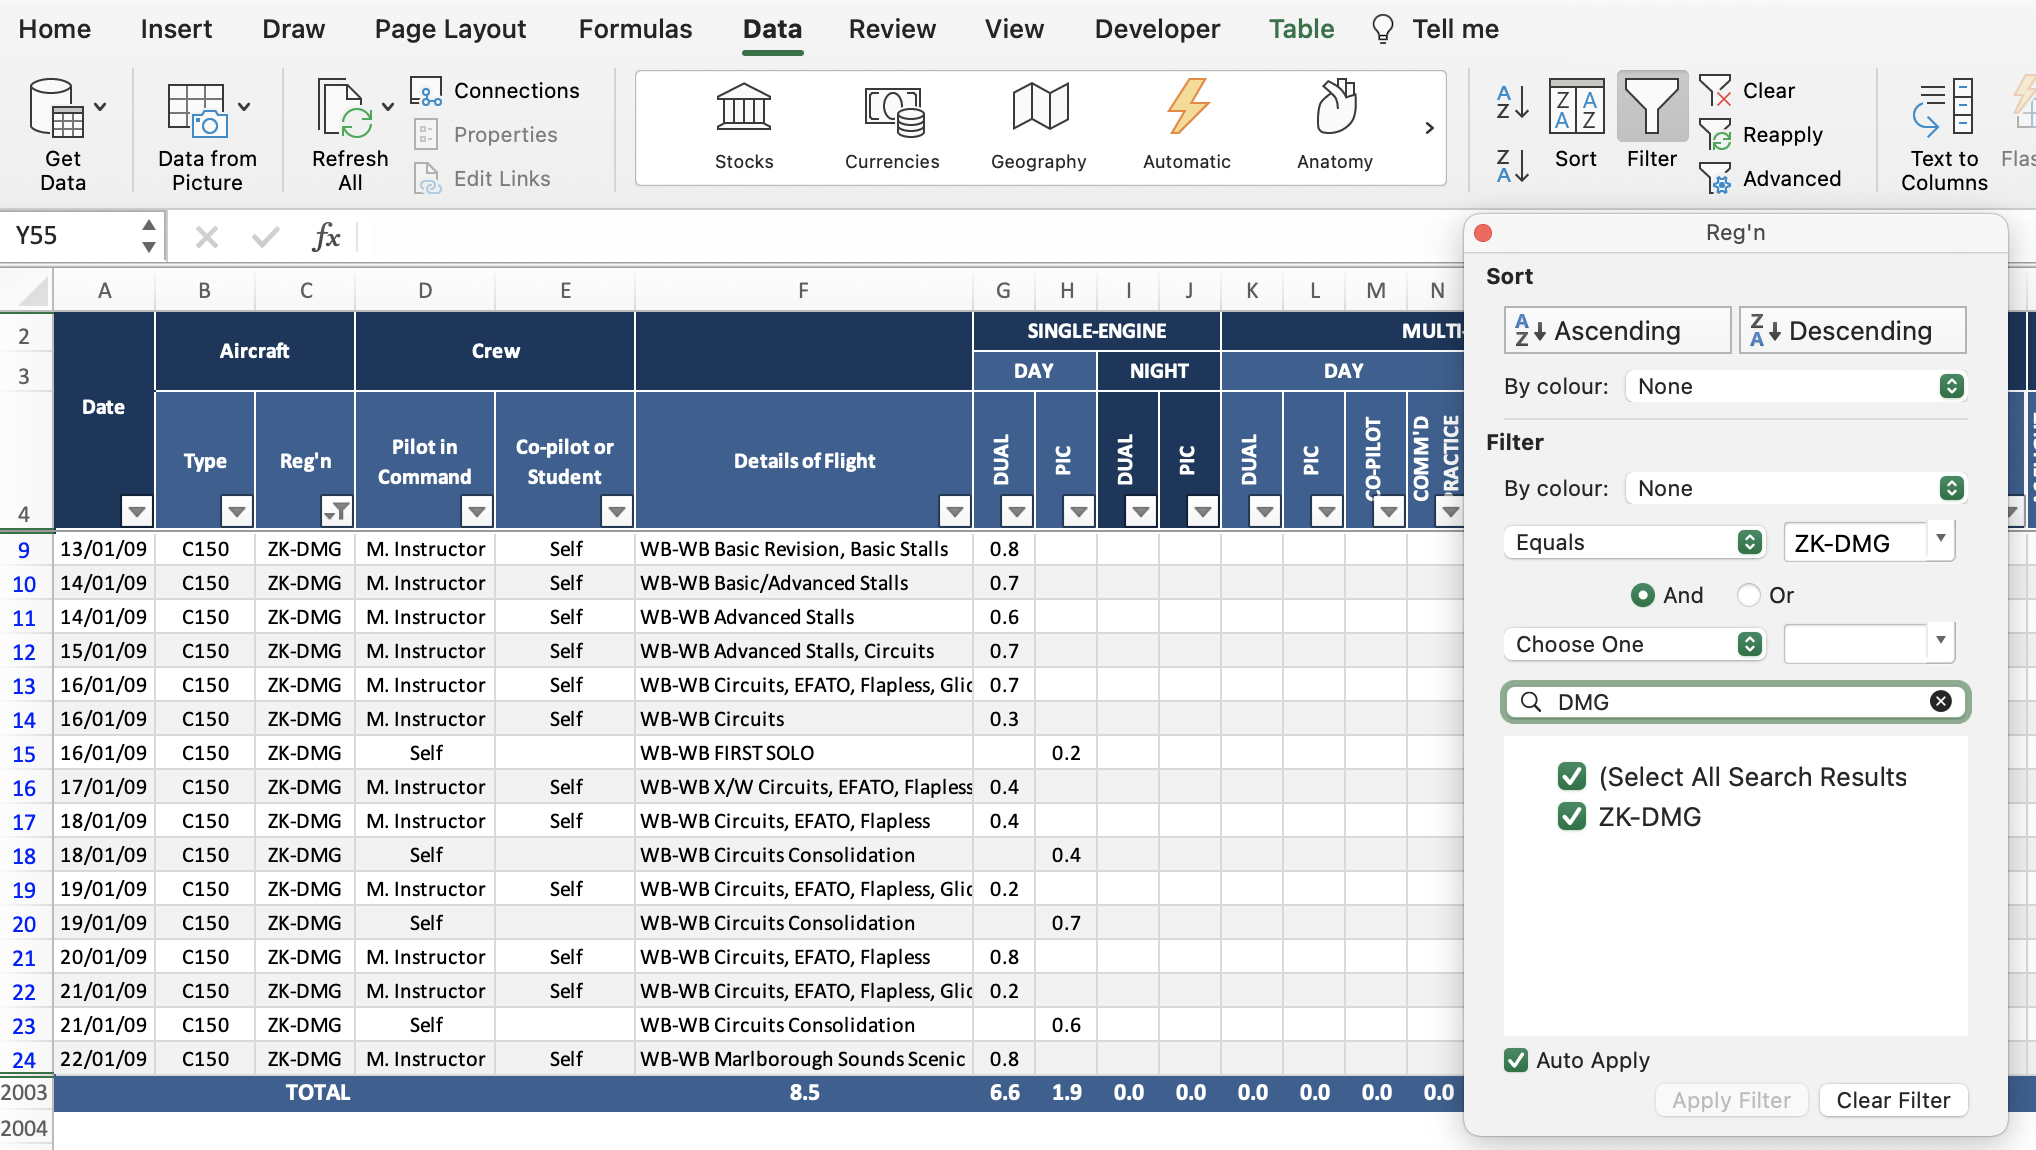Clear the filter in ribbon
Viewport: 2036px width, 1150px height.
tap(1748, 91)
